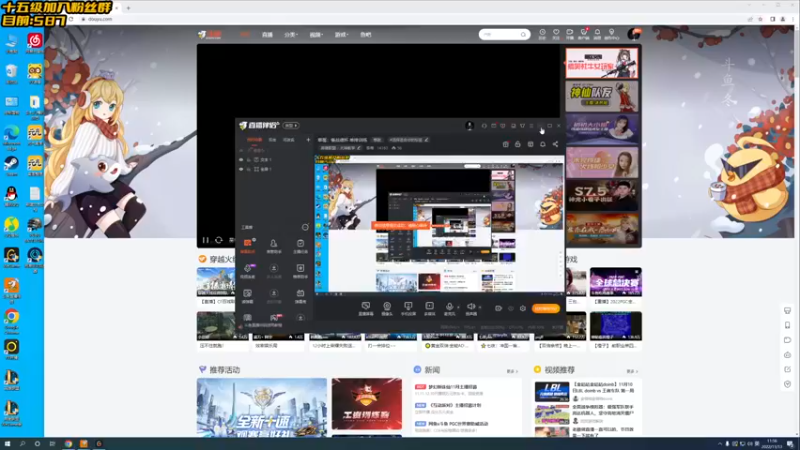
Task: Click the menu lines icon in the streaming app title bar
Action: click(x=531, y=126)
